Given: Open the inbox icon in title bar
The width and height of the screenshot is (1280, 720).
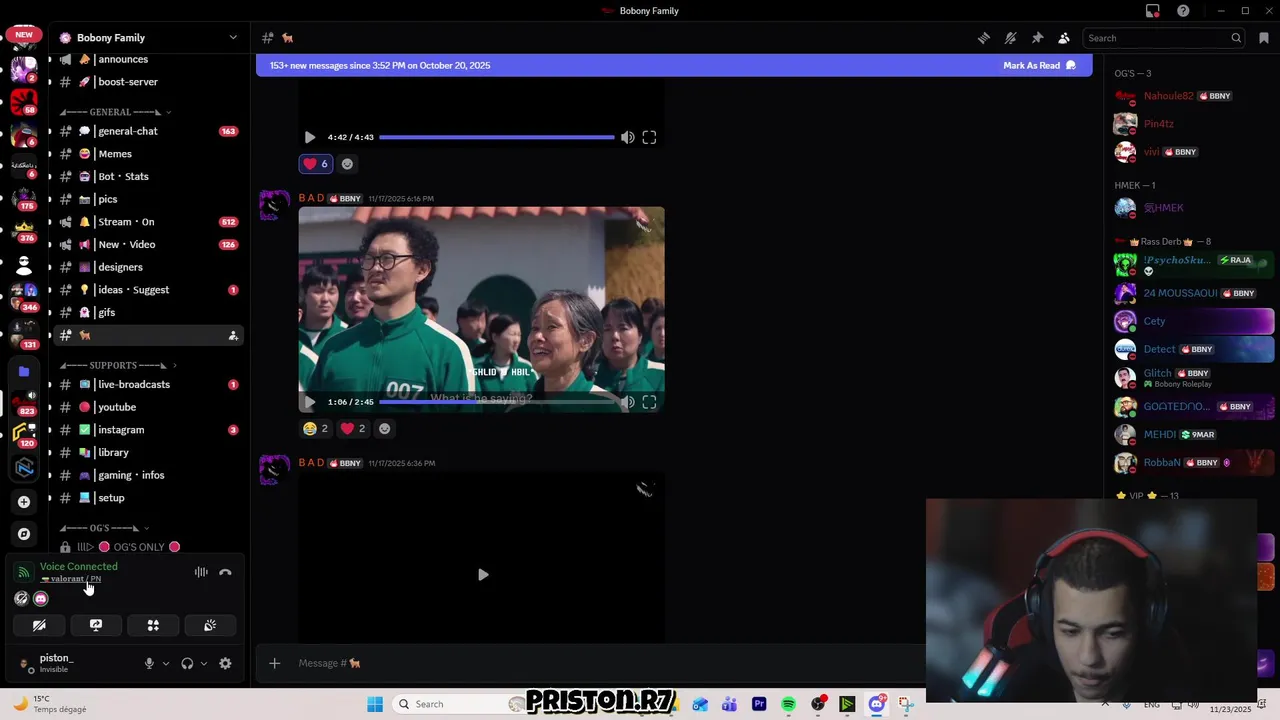Looking at the screenshot, I should [1153, 11].
